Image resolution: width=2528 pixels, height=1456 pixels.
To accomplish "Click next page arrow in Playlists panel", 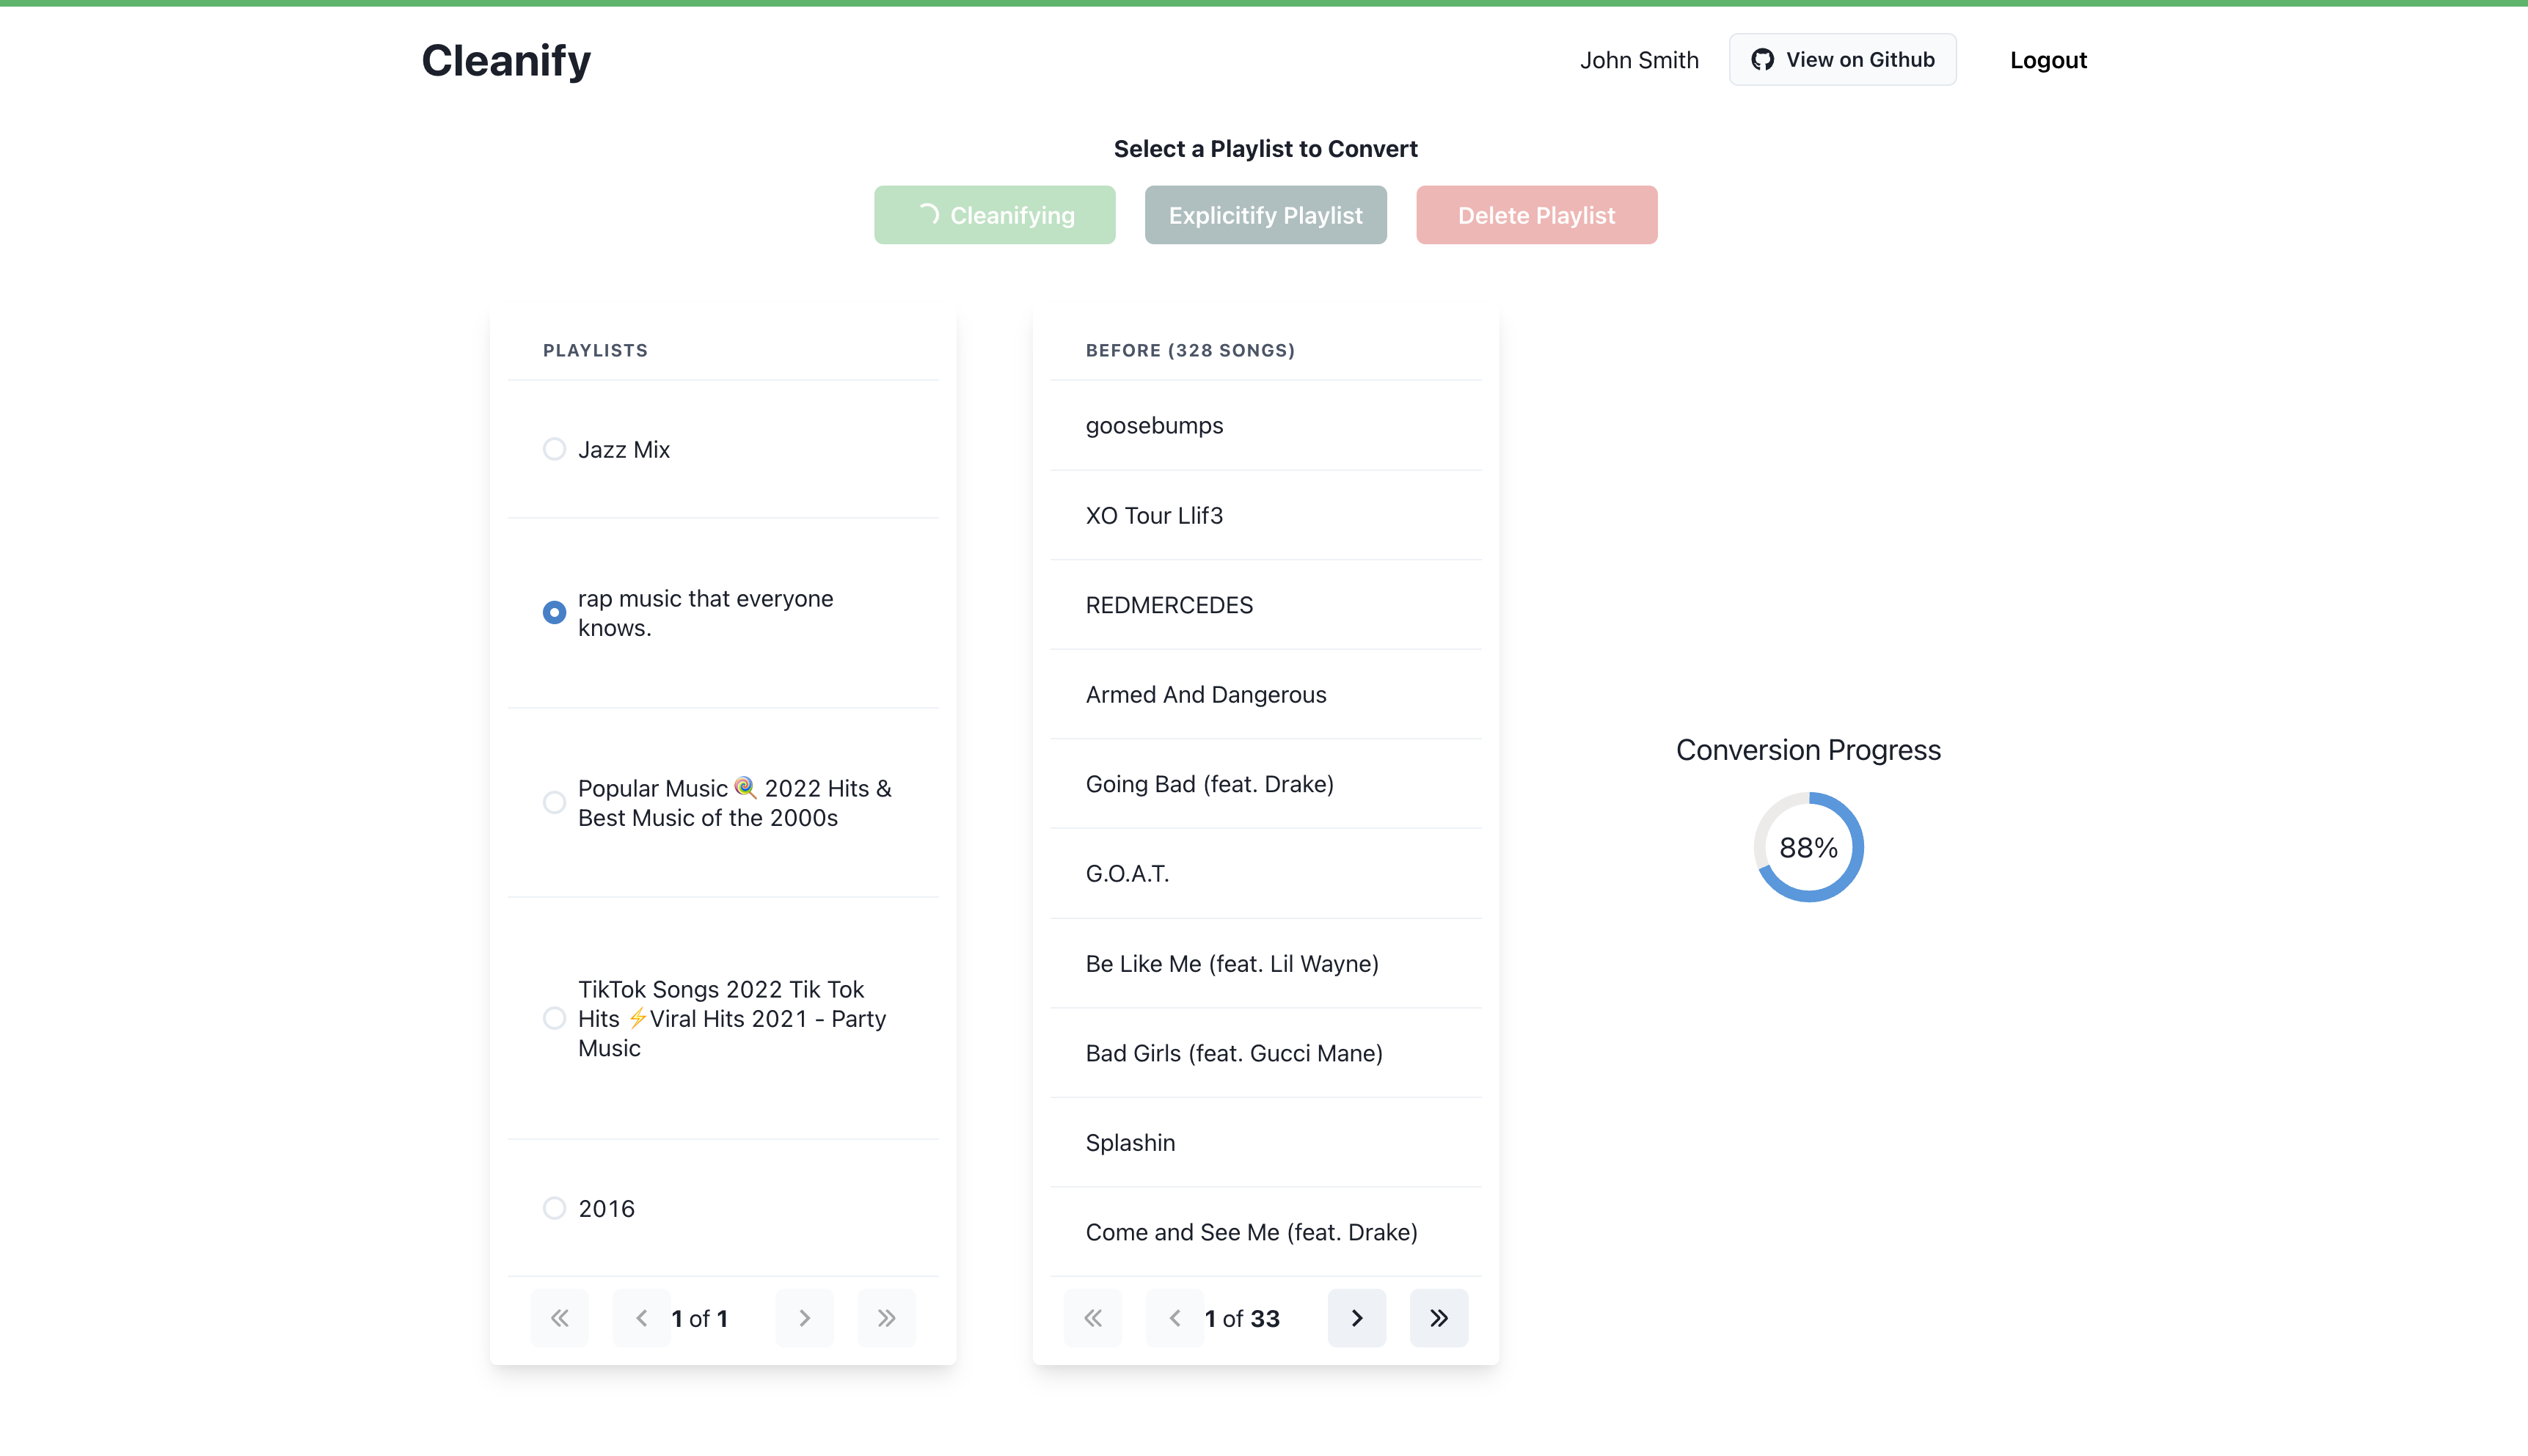I will click(x=804, y=1318).
